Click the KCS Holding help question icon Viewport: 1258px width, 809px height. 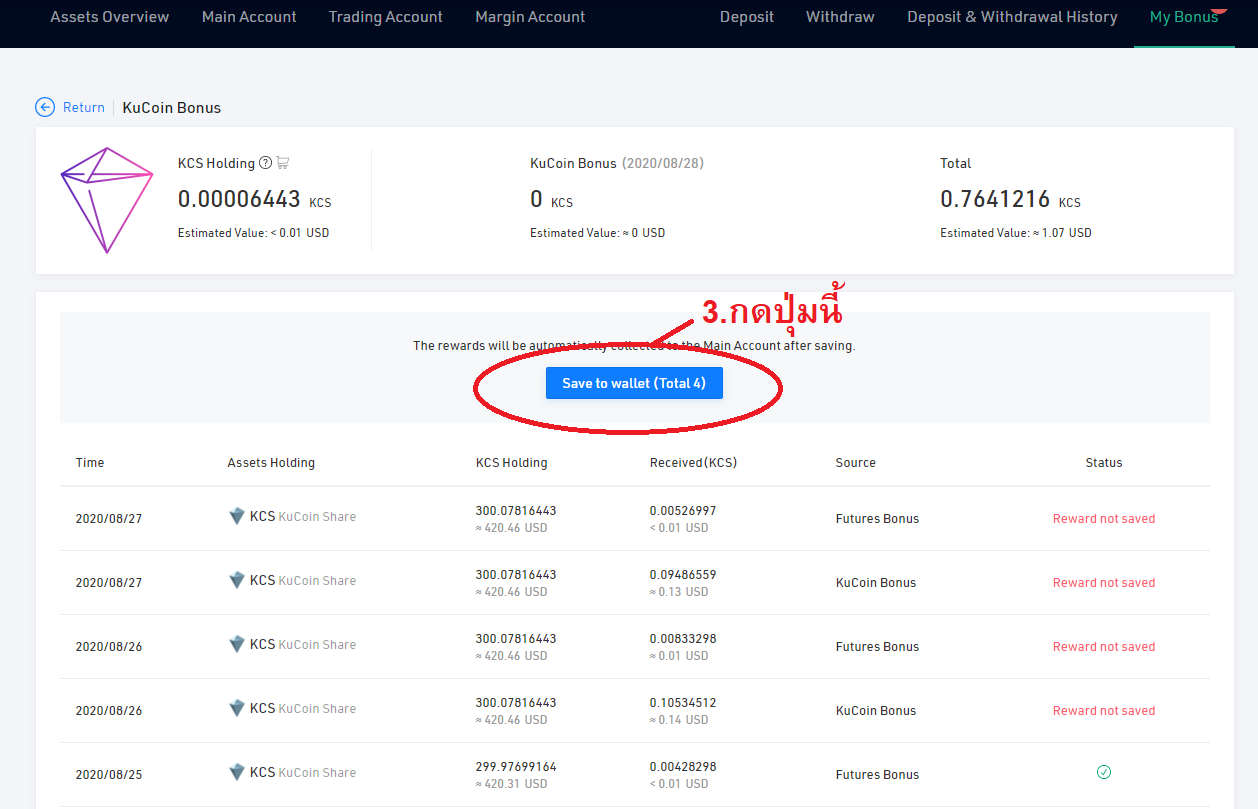265,163
